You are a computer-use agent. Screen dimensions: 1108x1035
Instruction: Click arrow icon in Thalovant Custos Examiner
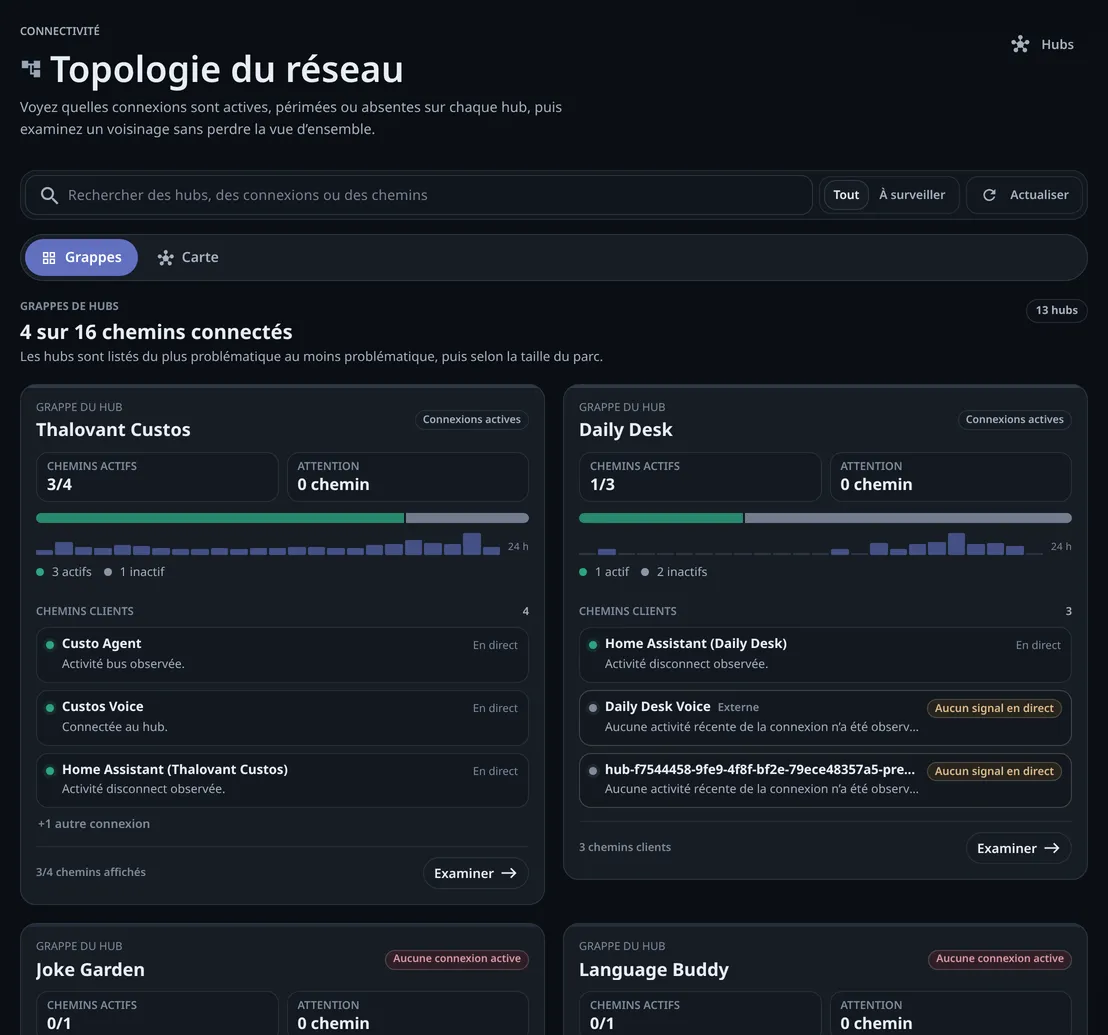click(x=509, y=873)
